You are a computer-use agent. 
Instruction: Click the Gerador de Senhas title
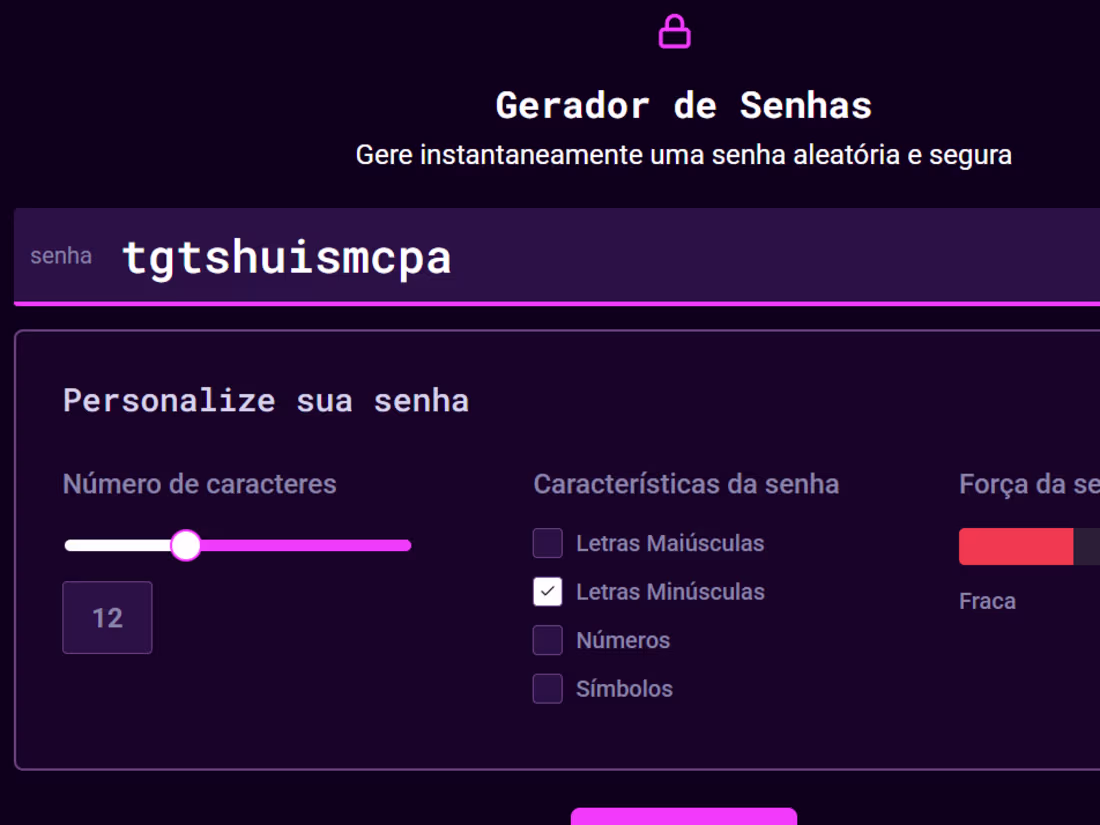tap(684, 105)
